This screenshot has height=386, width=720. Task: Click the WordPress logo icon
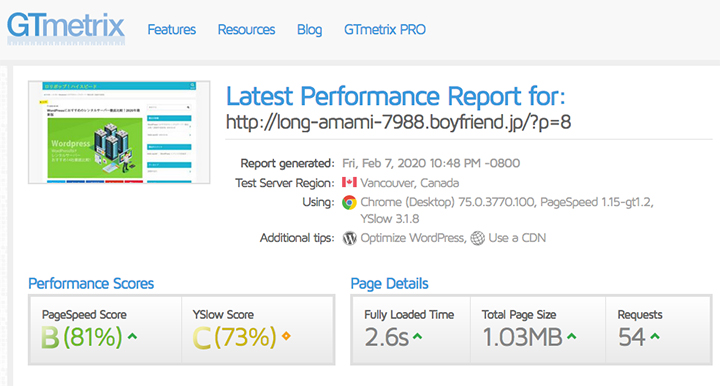coord(349,238)
